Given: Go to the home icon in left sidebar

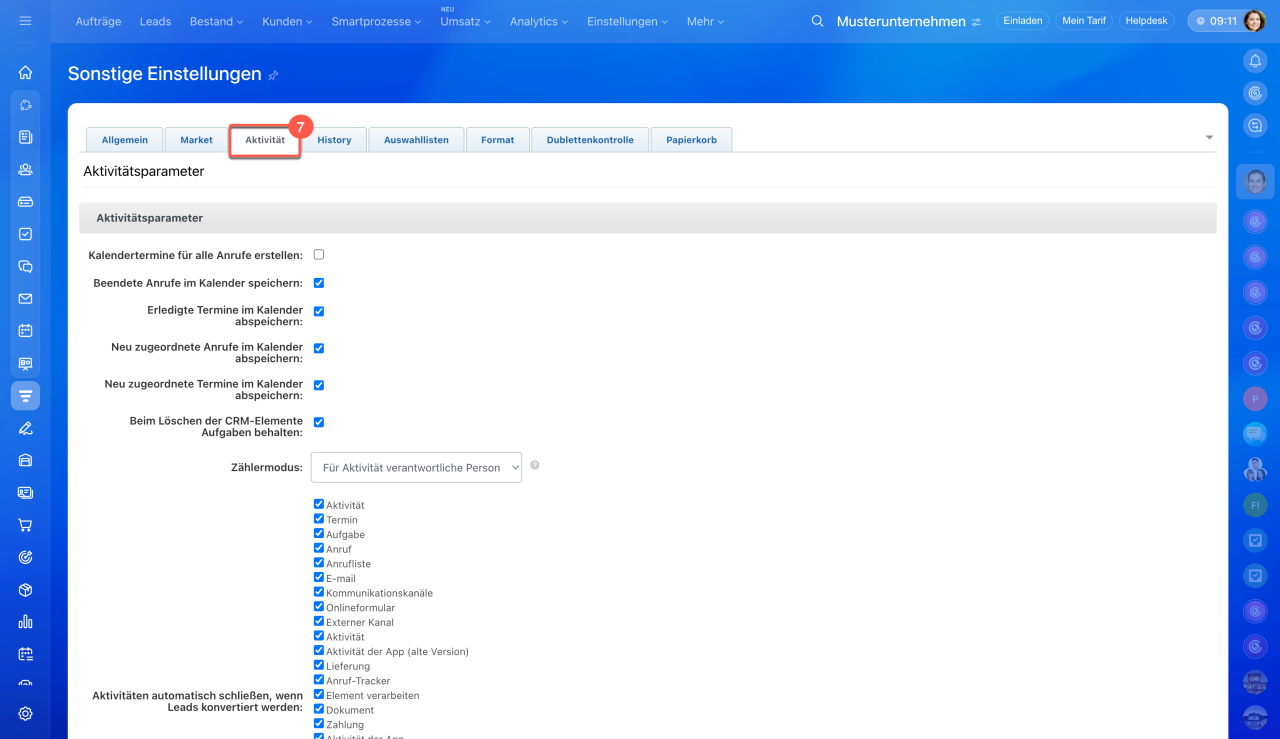Looking at the screenshot, I should (x=25, y=72).
